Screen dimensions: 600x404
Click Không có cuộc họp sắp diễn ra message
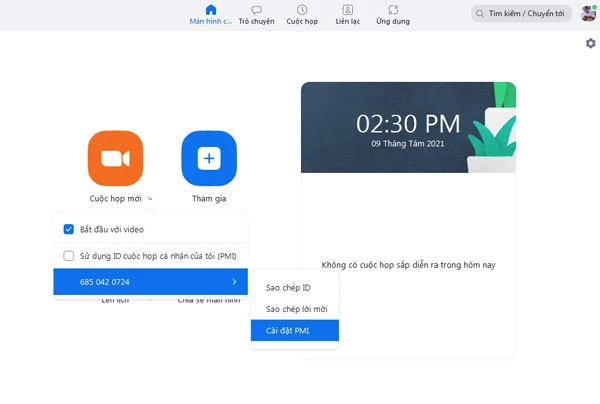click(408, 265)
